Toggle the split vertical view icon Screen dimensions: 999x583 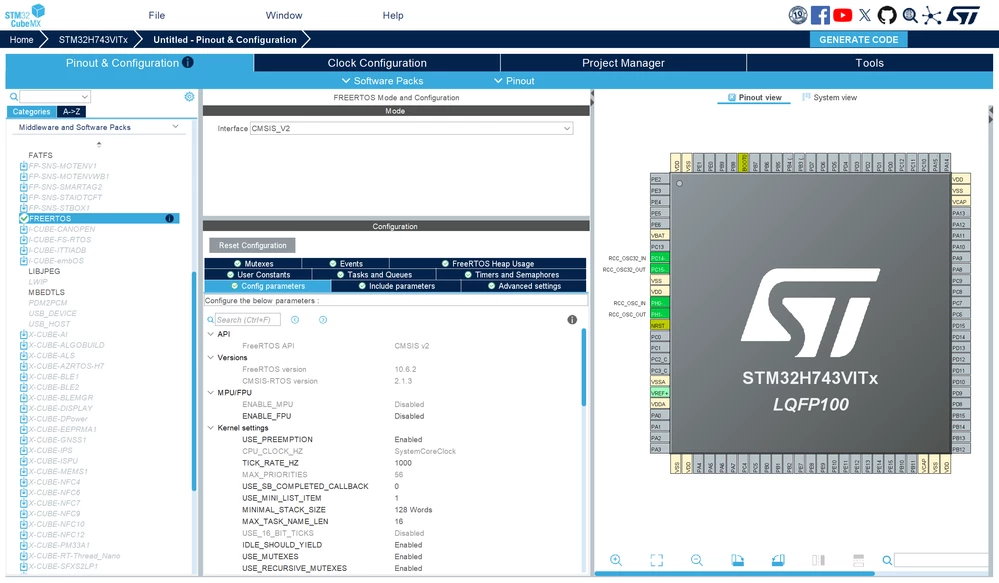pos(819,560)
